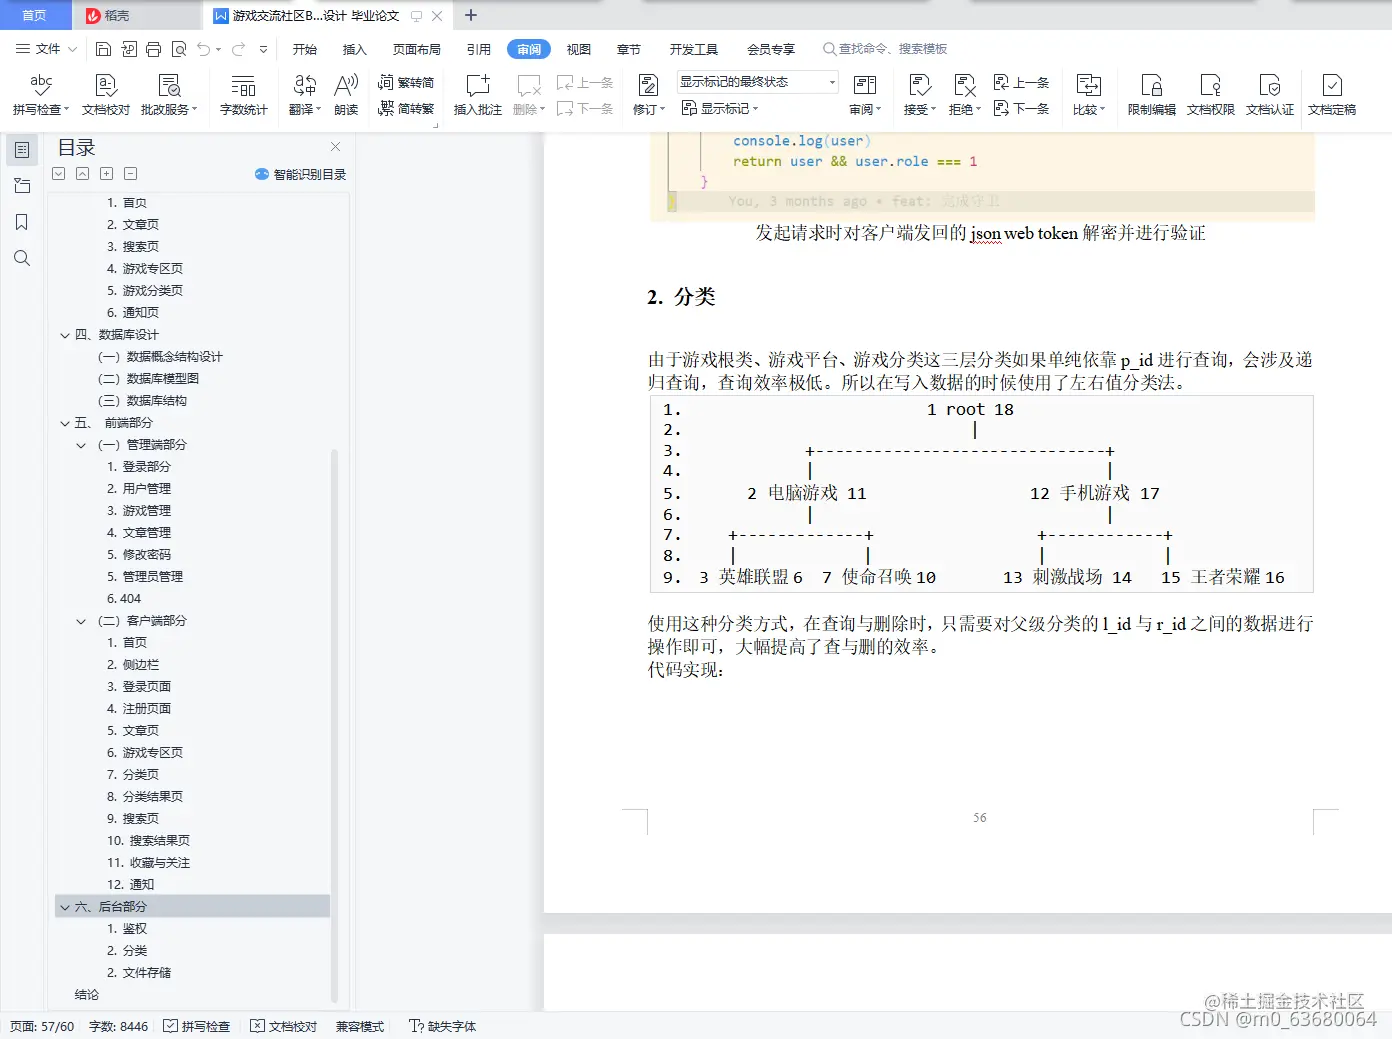Convert text with 简转繁
Image resolution: width=1392 pixels, height=1039 pixels.
coord(406,109)
